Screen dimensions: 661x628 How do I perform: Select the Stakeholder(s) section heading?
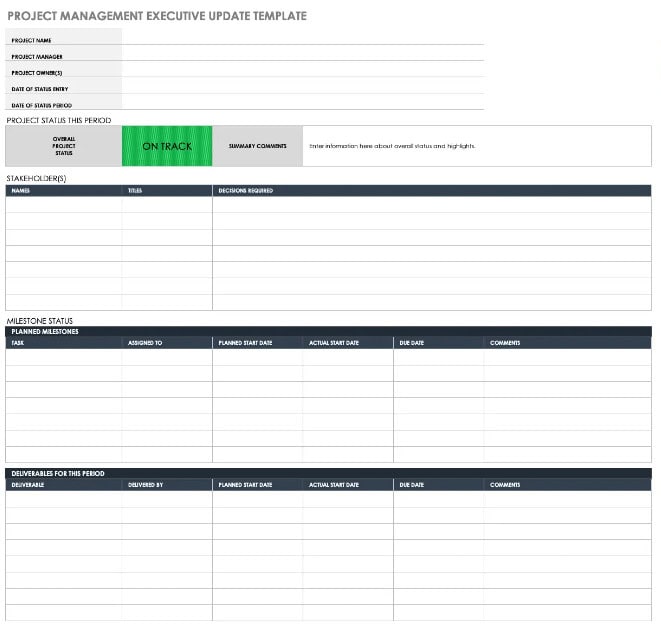coord(36,178)
